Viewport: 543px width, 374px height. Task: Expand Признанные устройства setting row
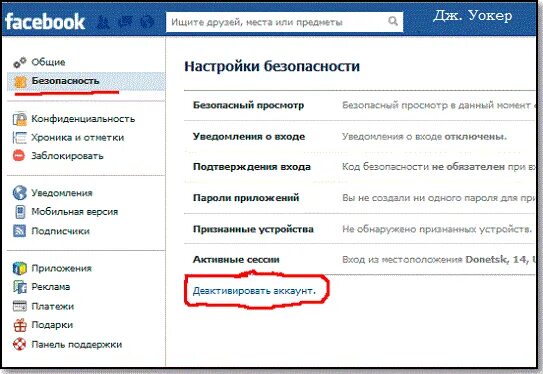(x=360, y=229)
